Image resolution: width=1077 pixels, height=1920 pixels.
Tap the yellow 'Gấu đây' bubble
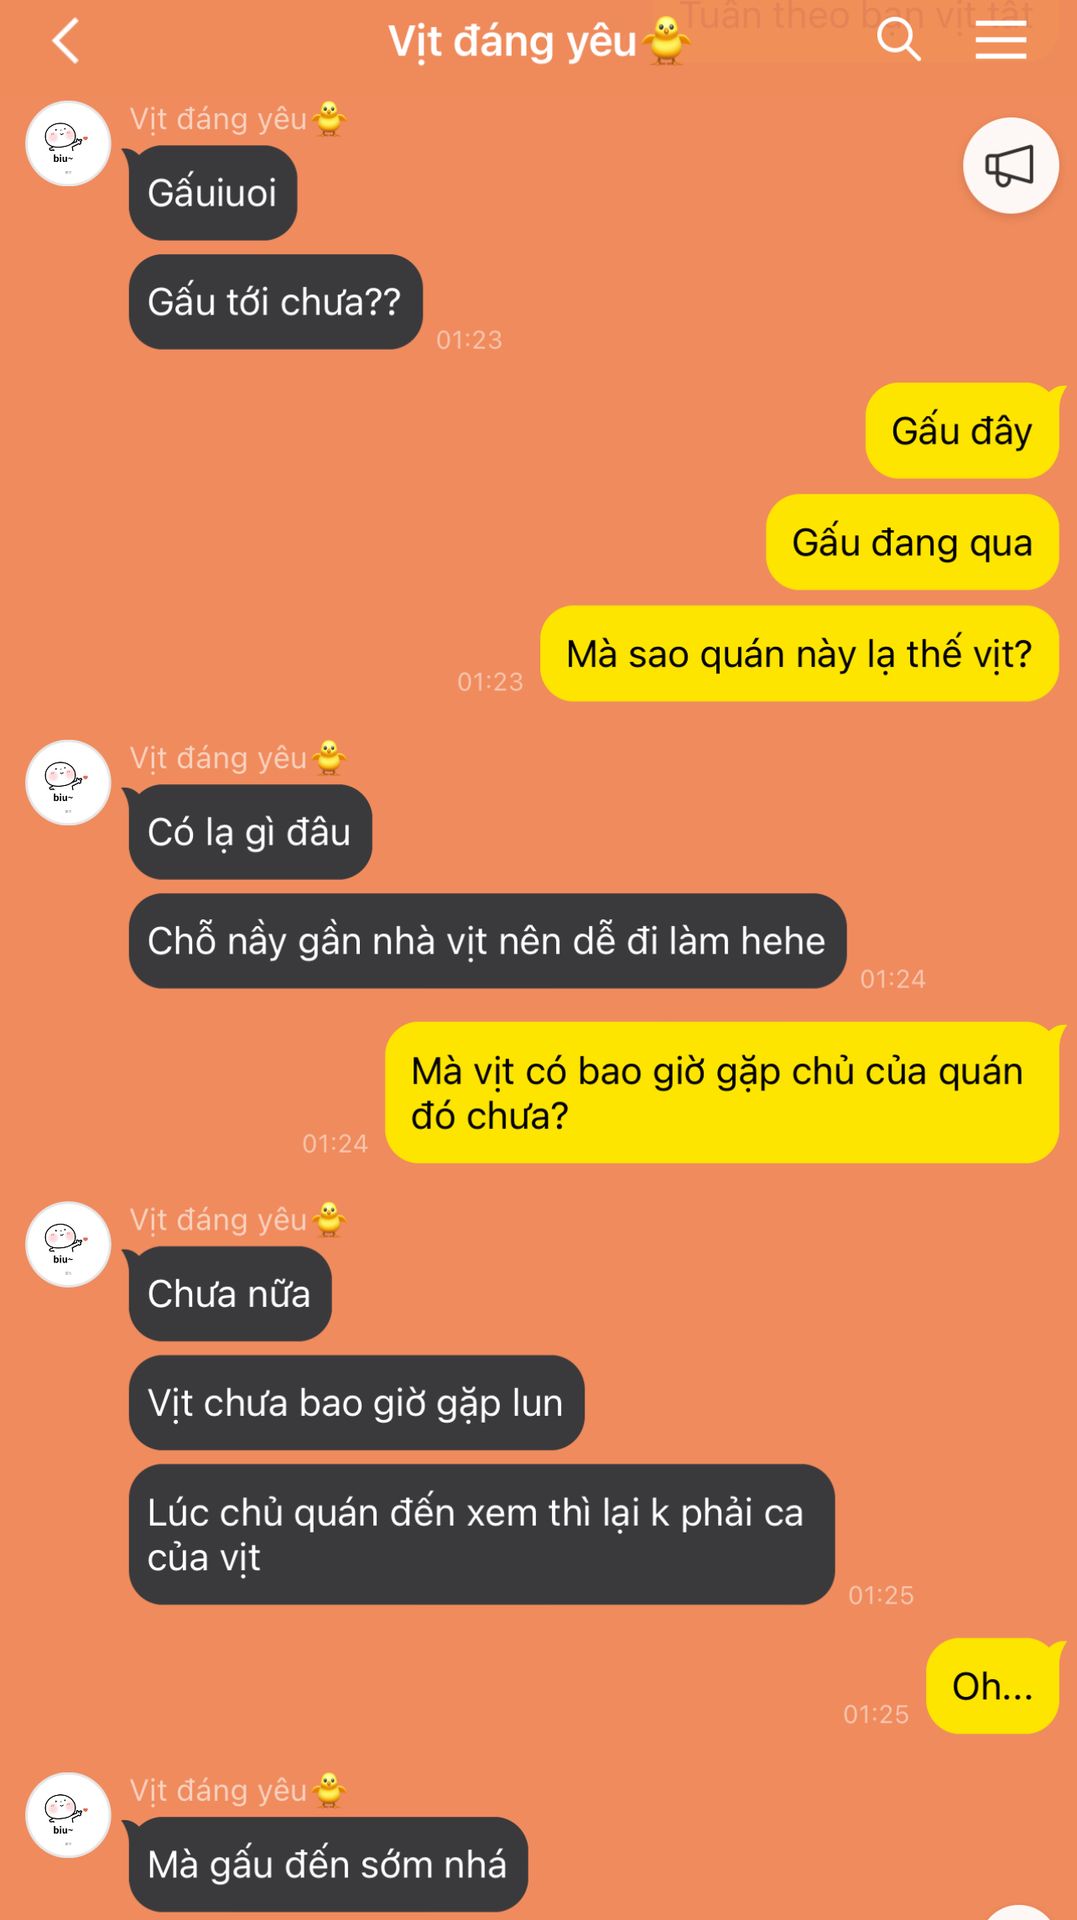pos(962,431)
